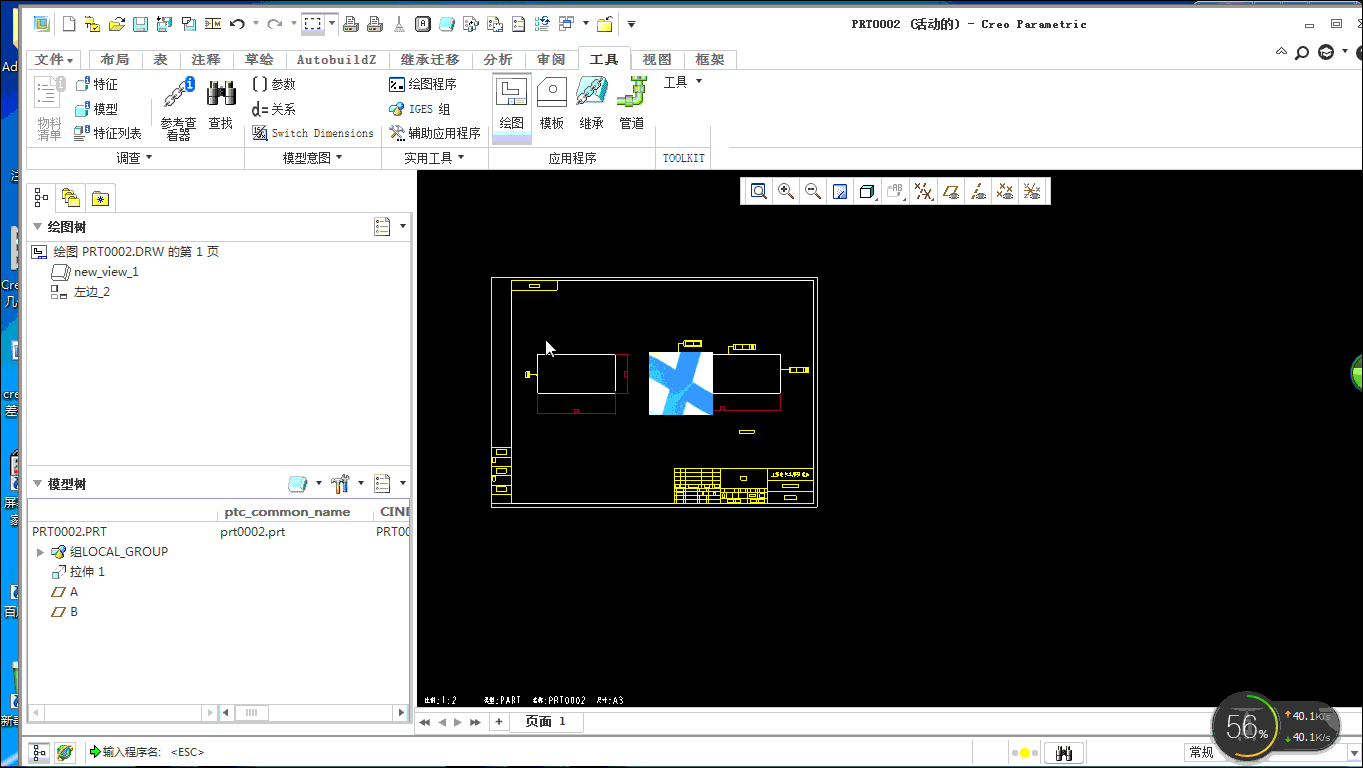Select the 管道 piping application
This screenshot has width=1363, height=768.
tap(632, 104)
